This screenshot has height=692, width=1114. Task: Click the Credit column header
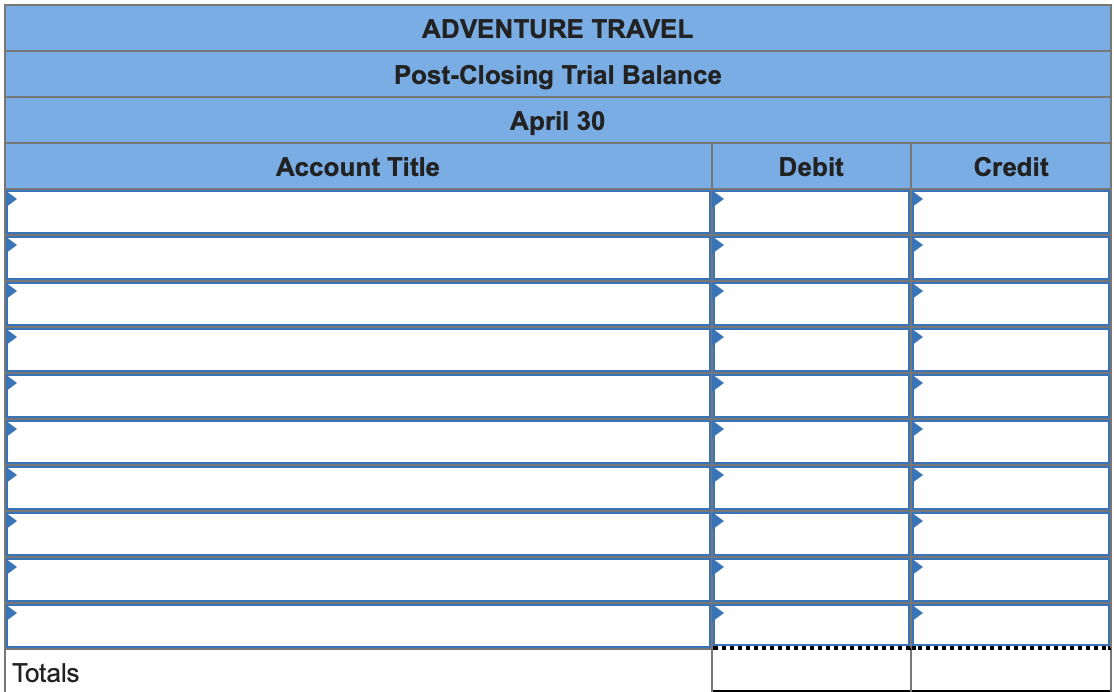coord(1010,167)
